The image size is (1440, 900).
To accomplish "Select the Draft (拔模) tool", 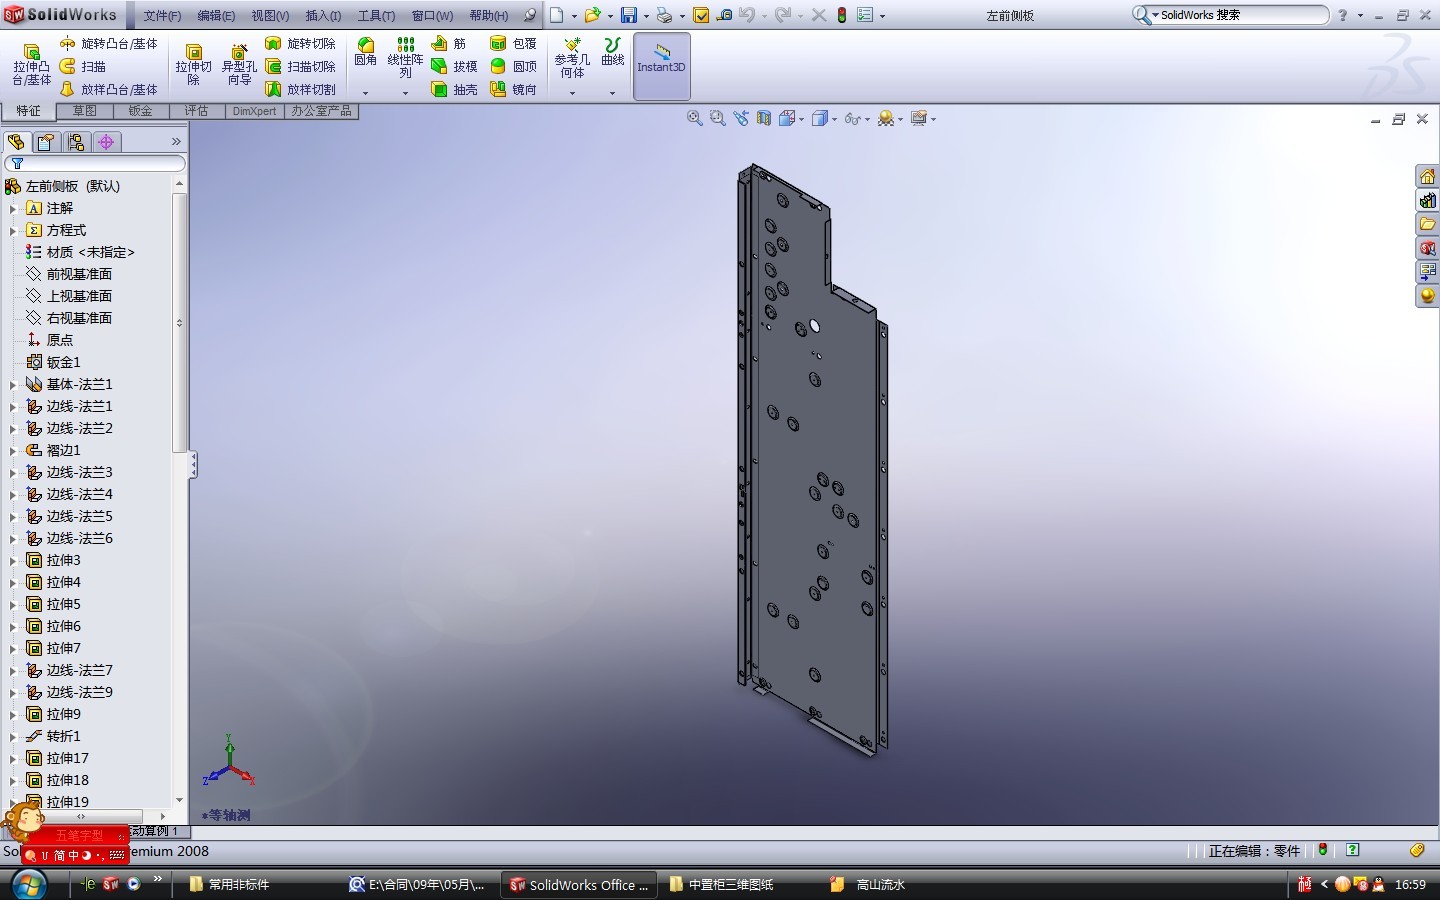I will [454, 67].
